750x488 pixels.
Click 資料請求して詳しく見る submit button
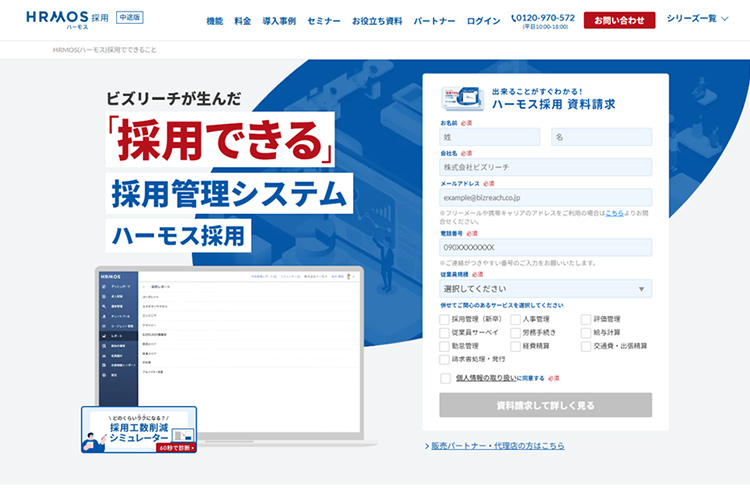point(546,405)
